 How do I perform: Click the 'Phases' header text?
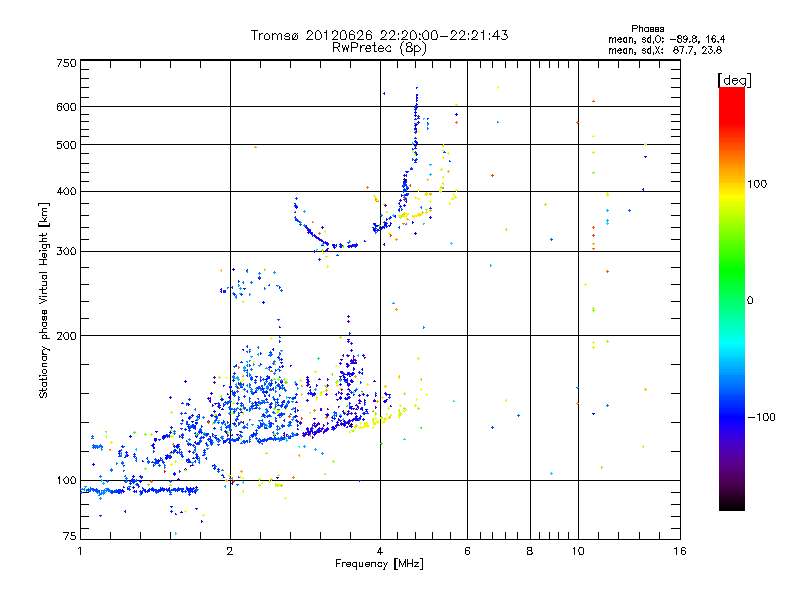pyautogui.click(x=647, y=29)
